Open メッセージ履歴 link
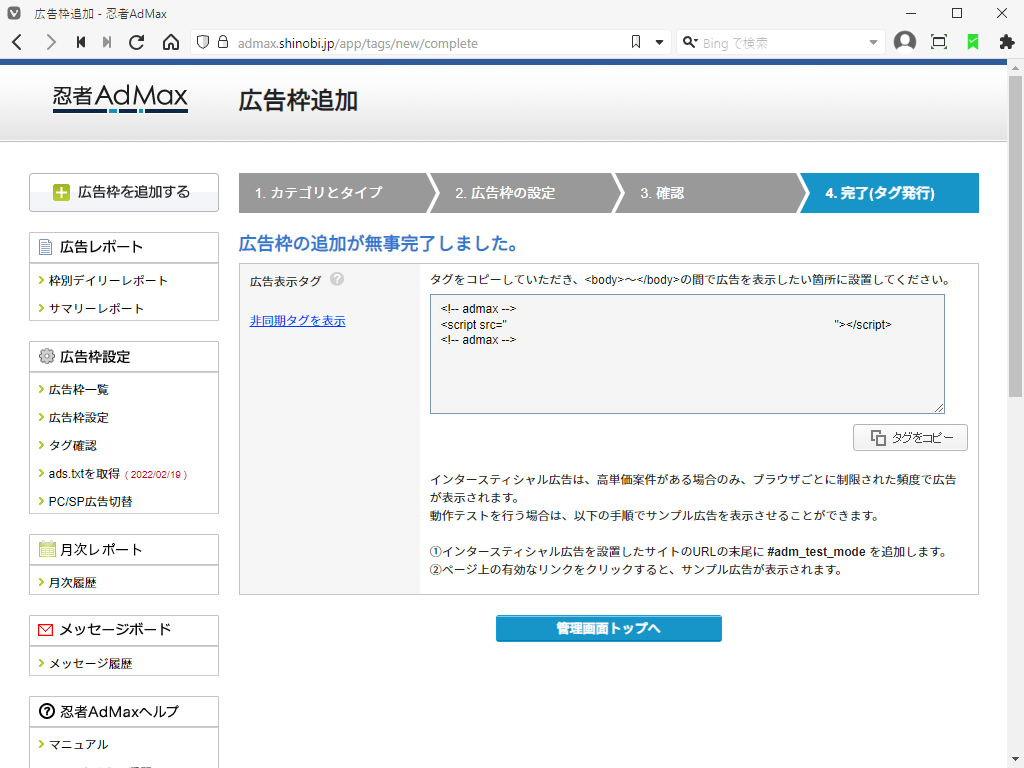1024x768 pixels. (x=91, y=664)
